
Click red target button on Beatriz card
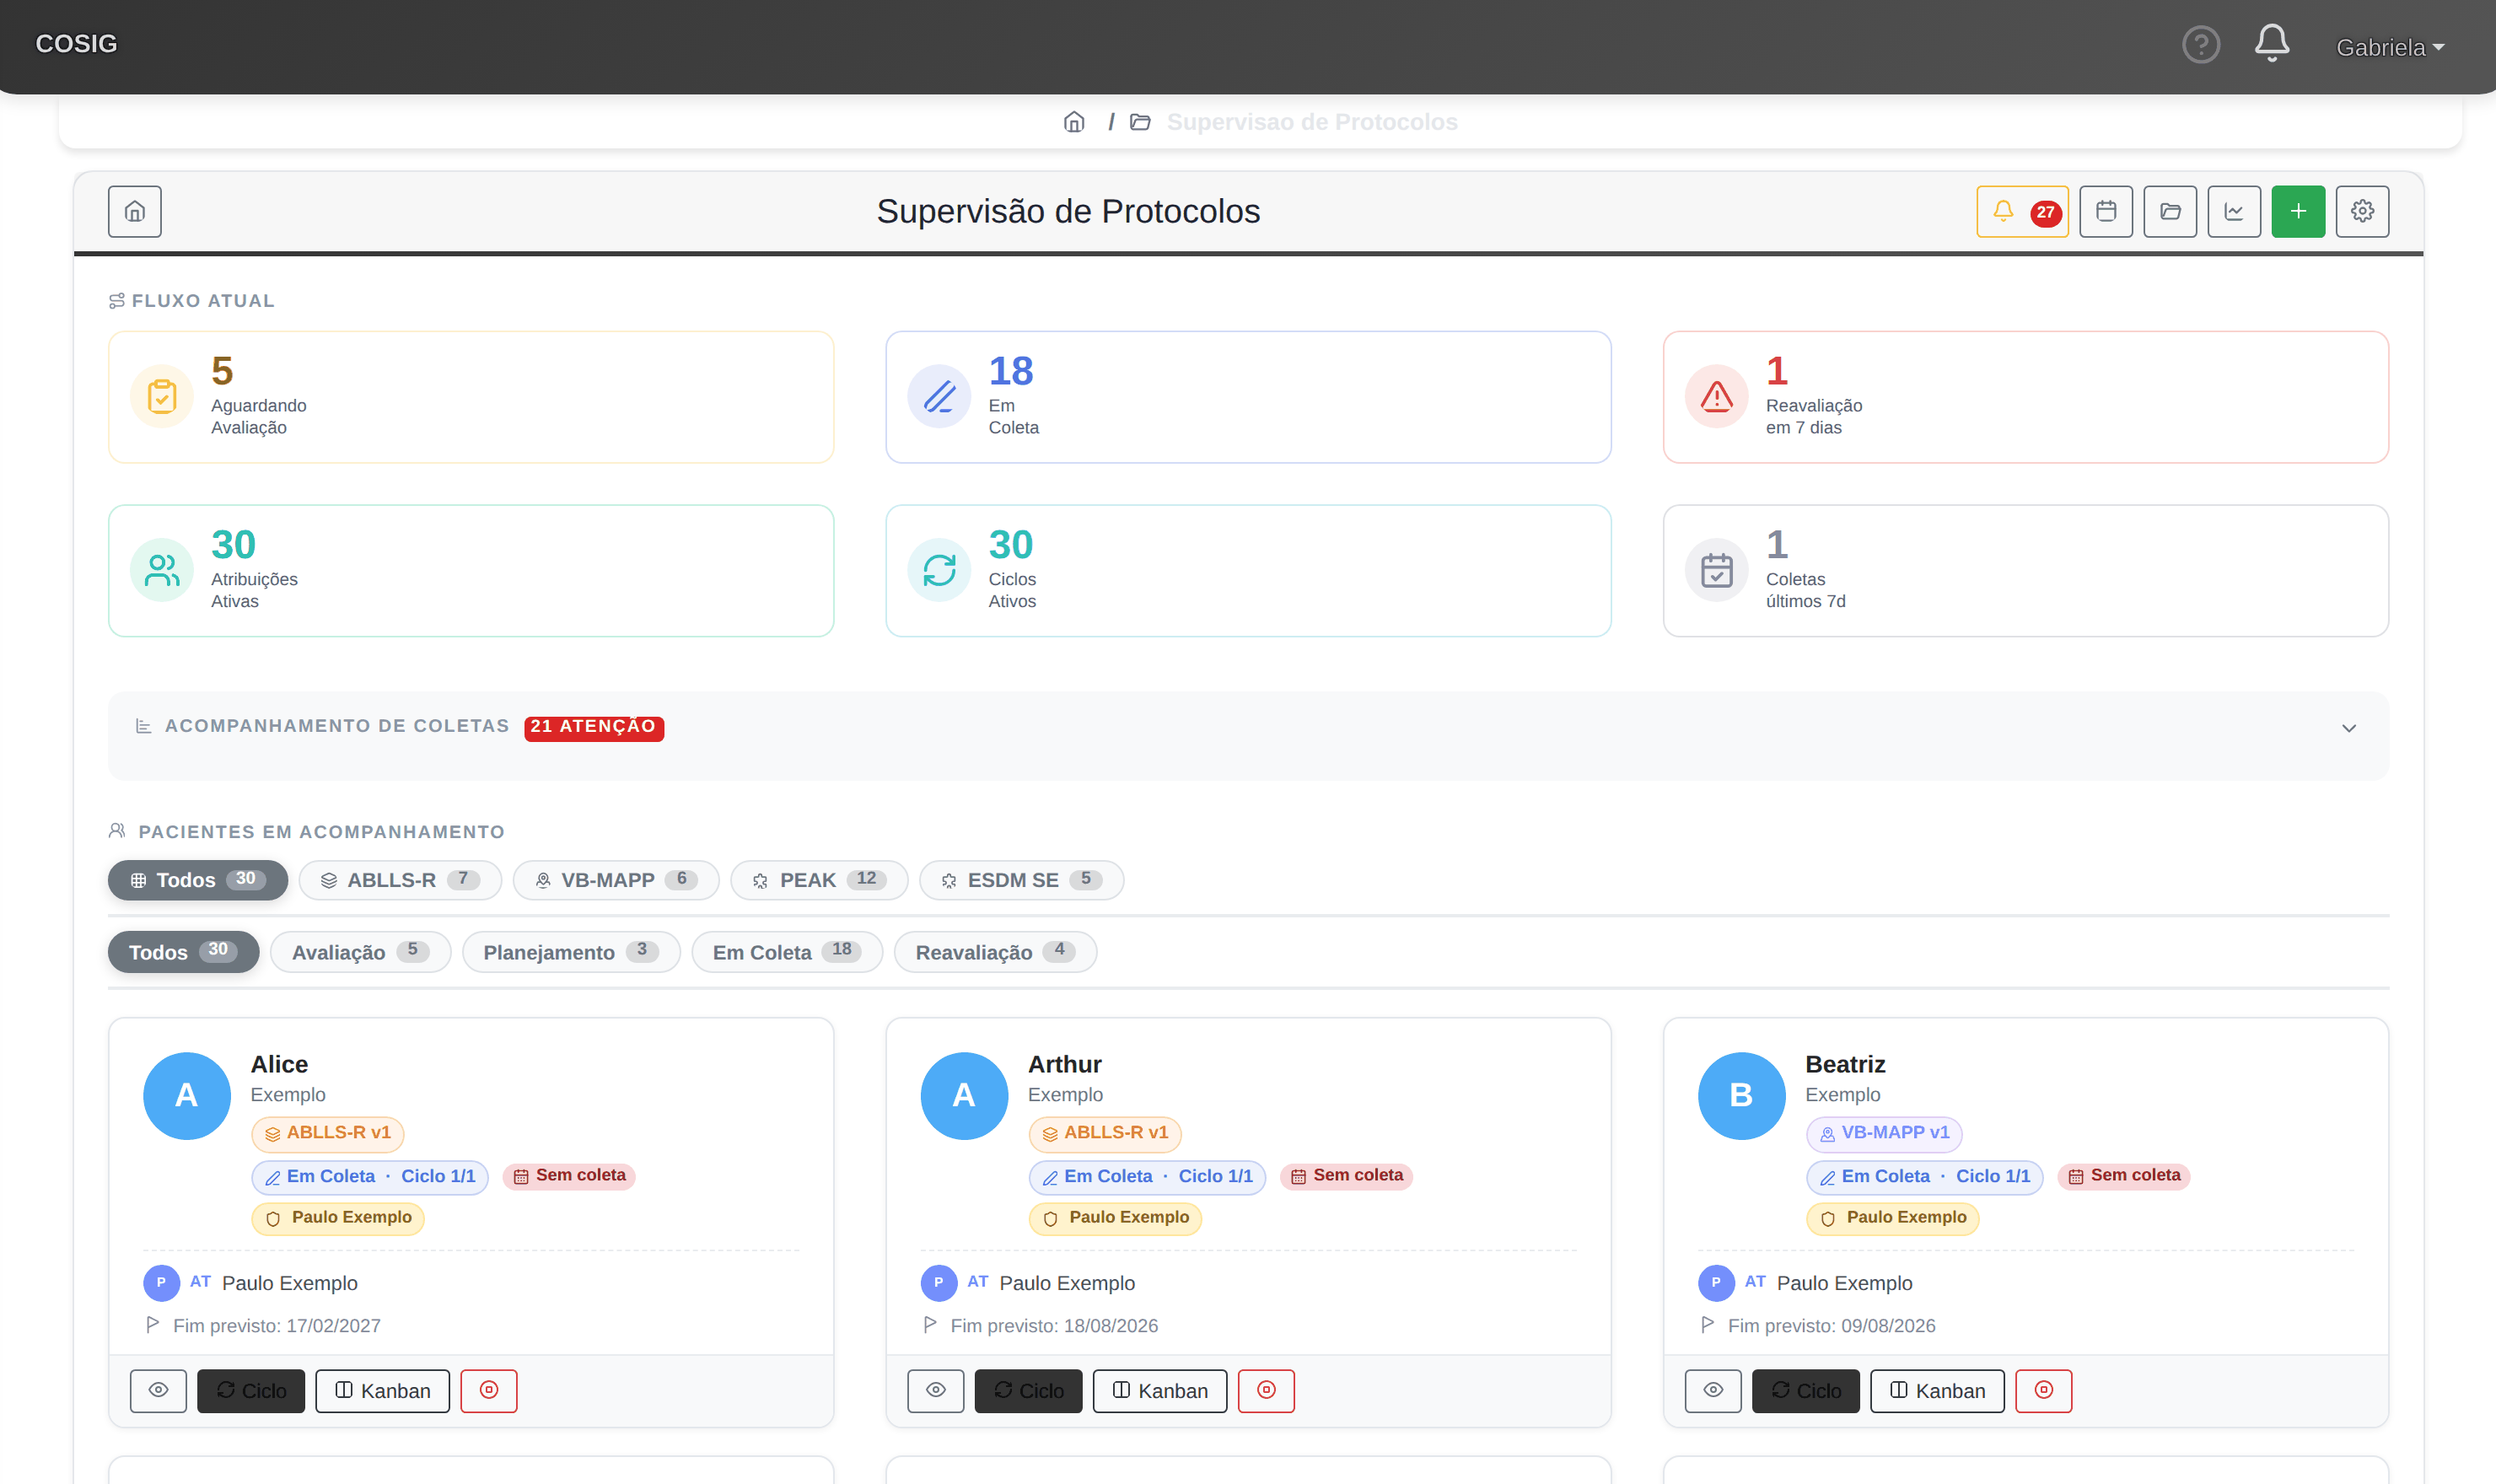tap(2043, 1391)
